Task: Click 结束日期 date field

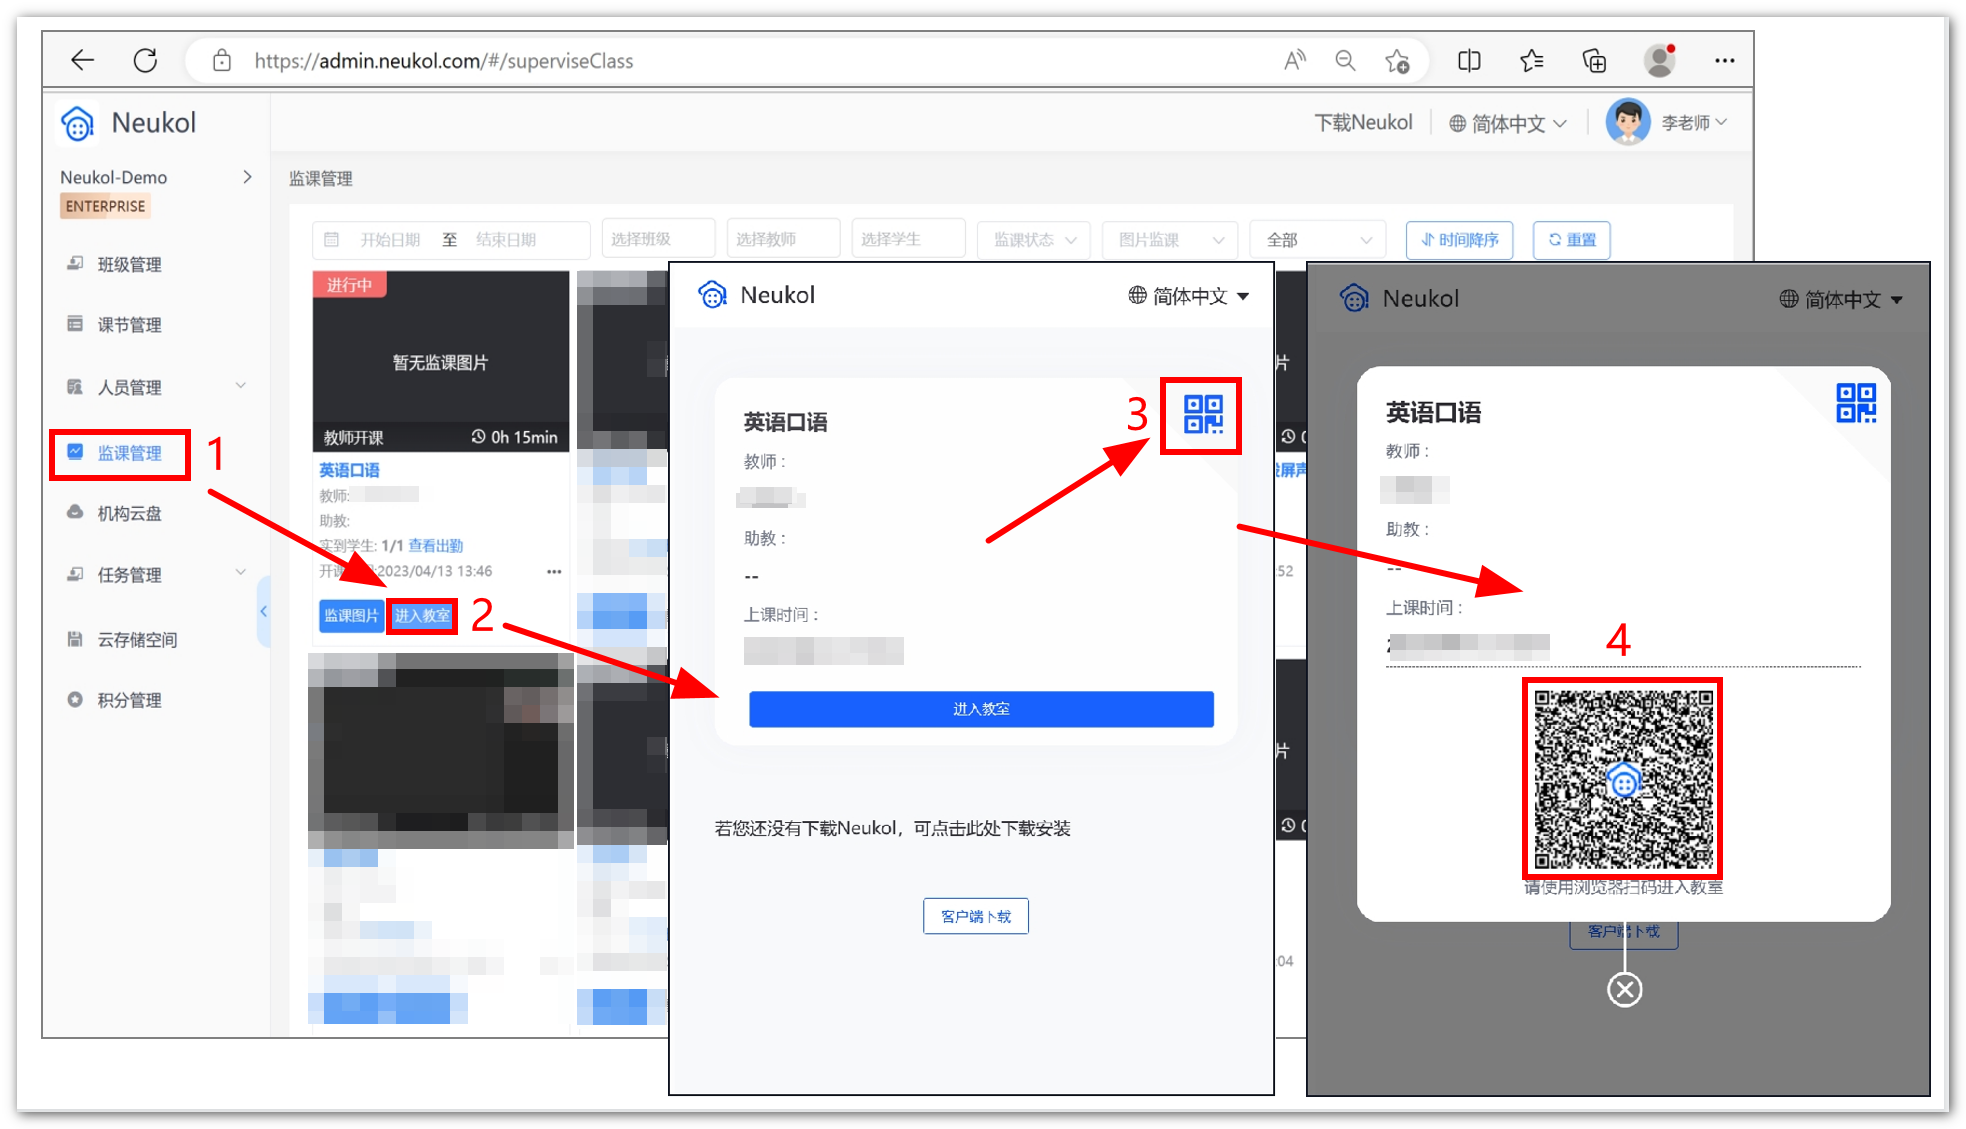Action: (x=506, y=240)
